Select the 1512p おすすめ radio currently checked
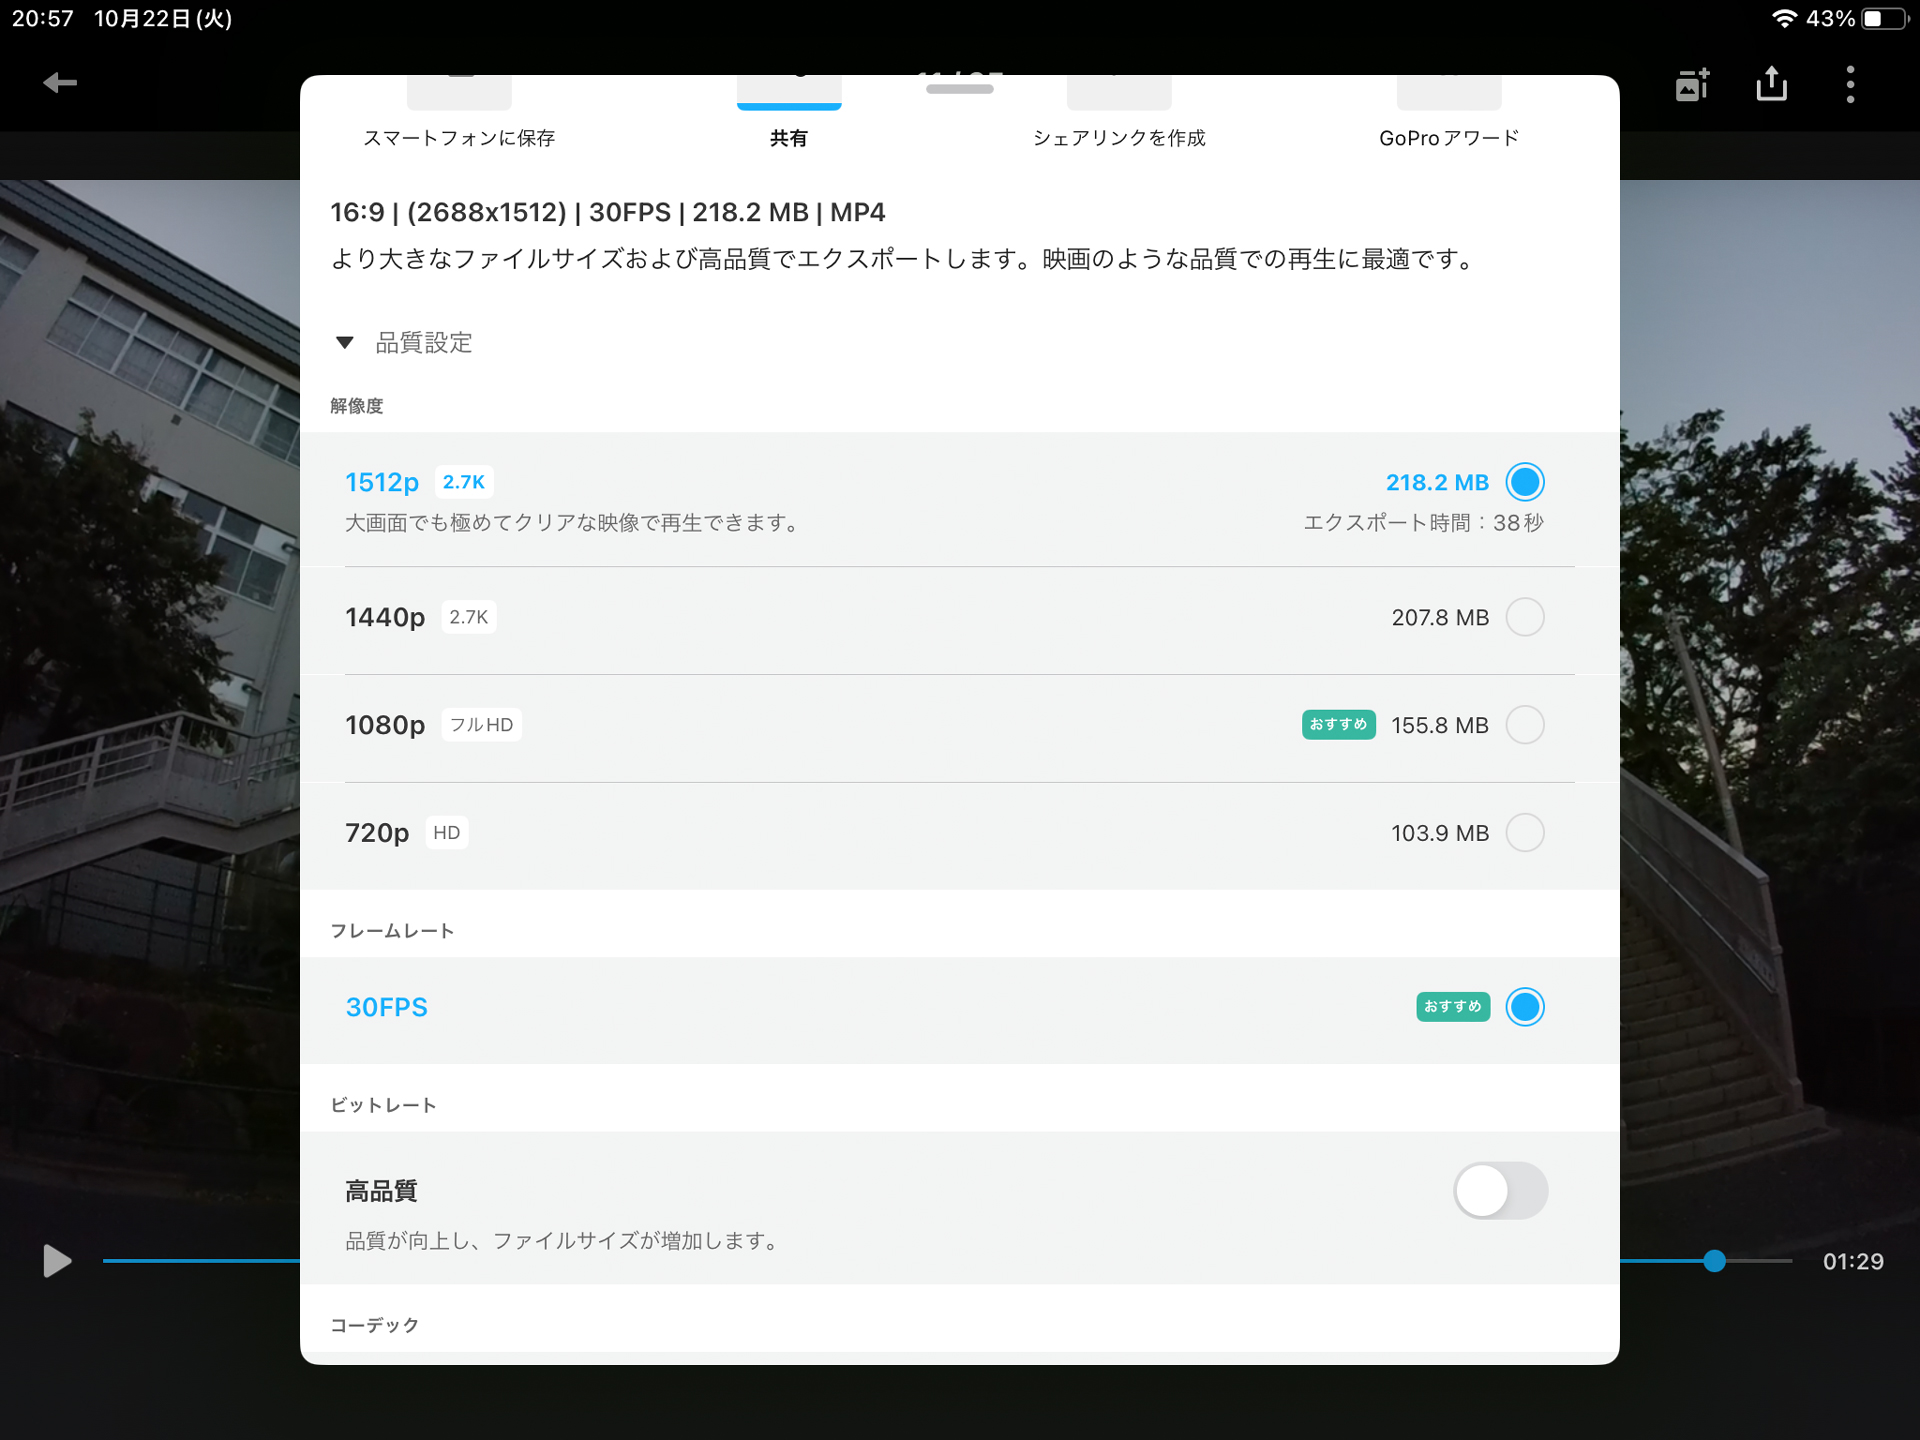The width and height of the screenshot is (1920, 1440). [1525, 481]
